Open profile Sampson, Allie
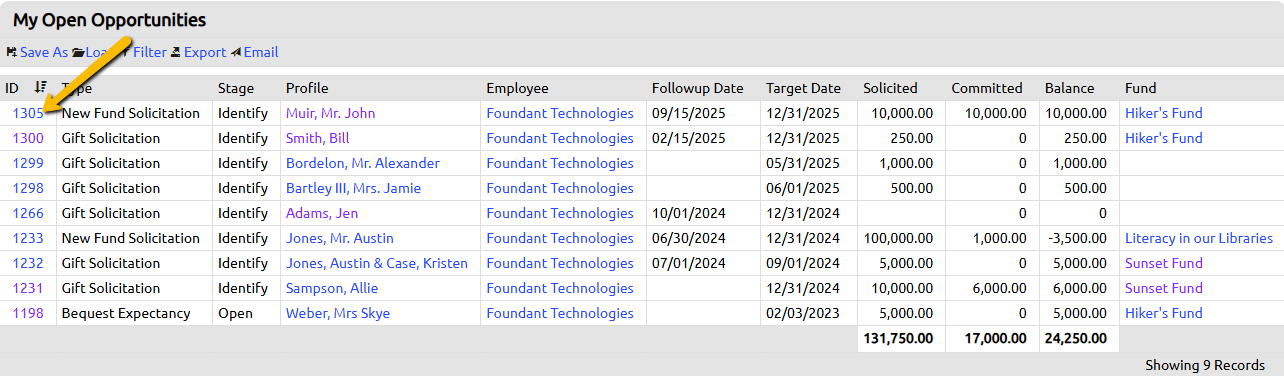The width and height of the screenshot is (1284, 376). 332,288
